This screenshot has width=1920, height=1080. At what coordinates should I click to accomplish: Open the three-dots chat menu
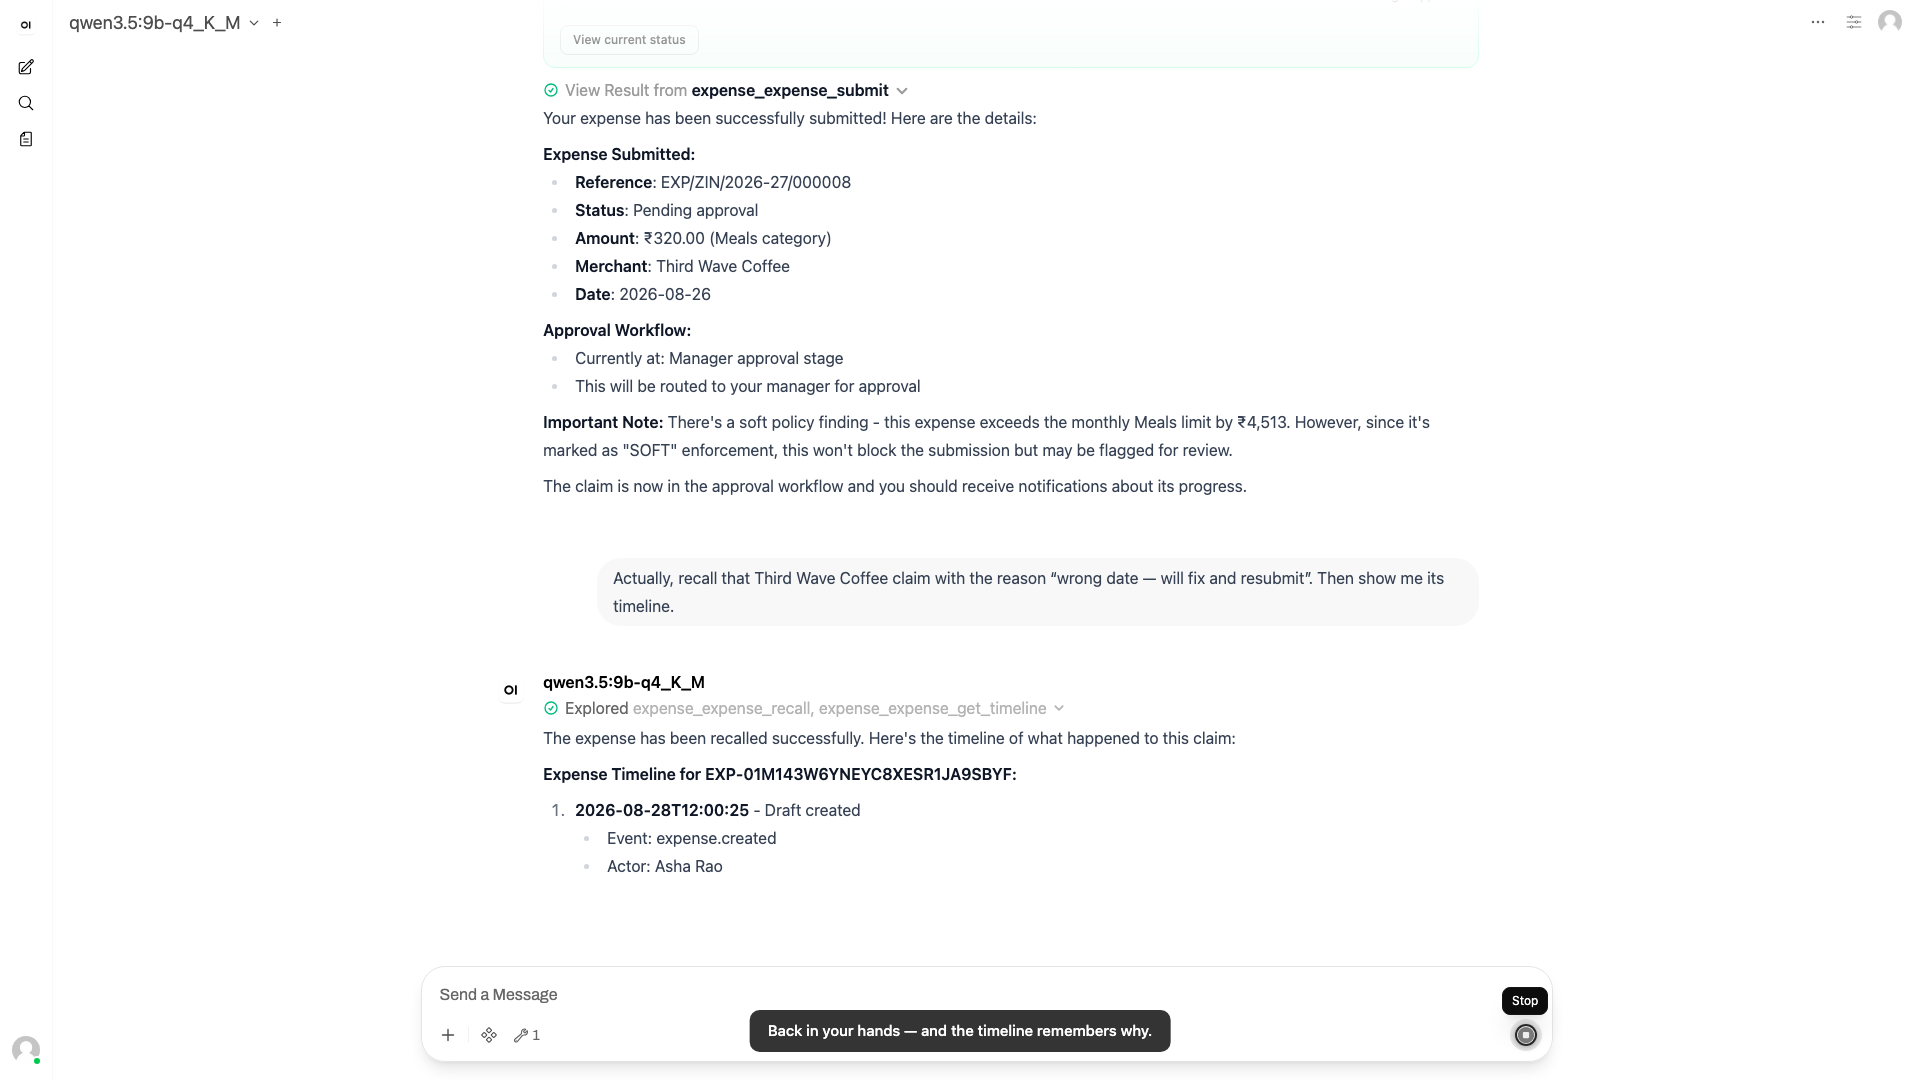coord(1818,22)
